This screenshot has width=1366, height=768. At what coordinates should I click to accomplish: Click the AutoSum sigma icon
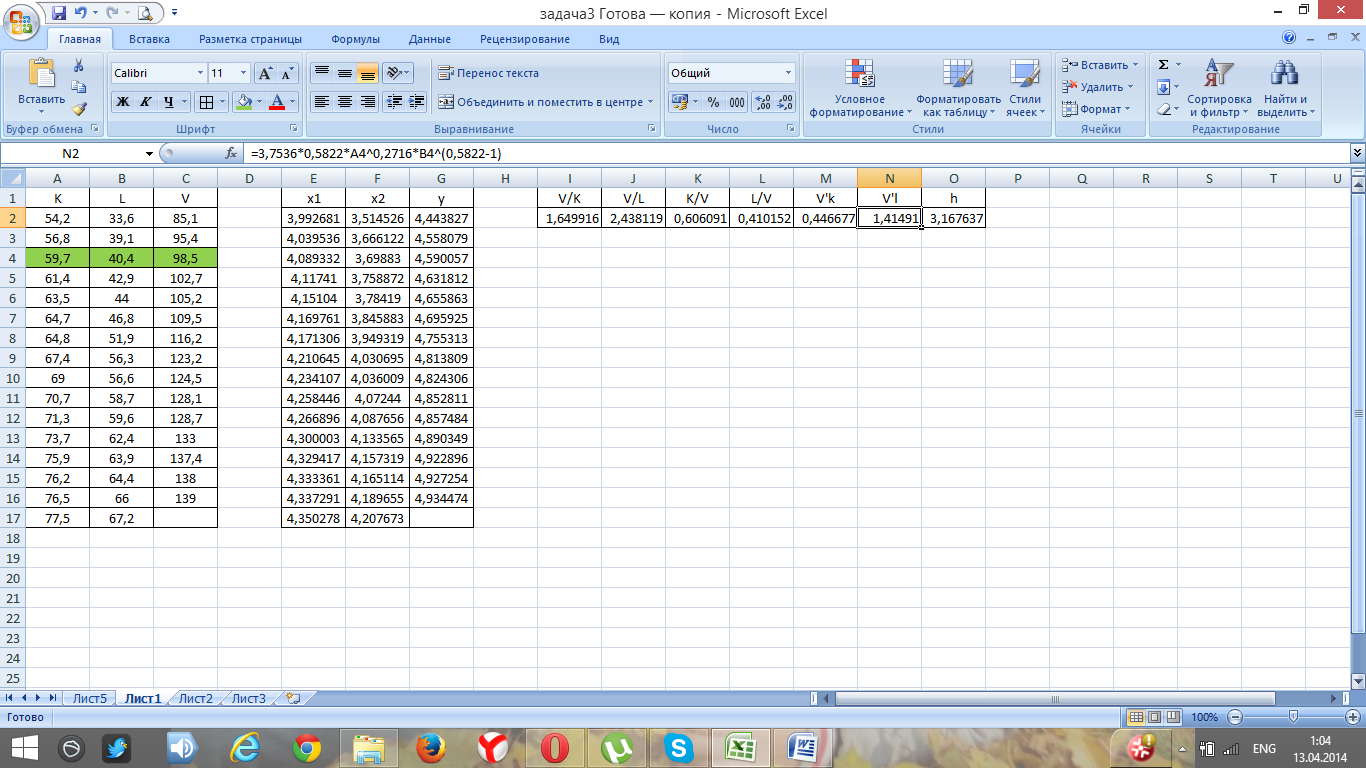(x=1163, y=65)
